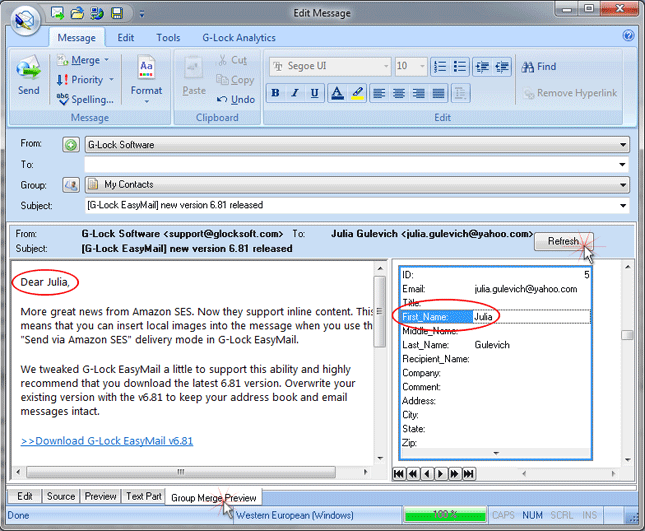Click the application orb button

click(26, 20)
